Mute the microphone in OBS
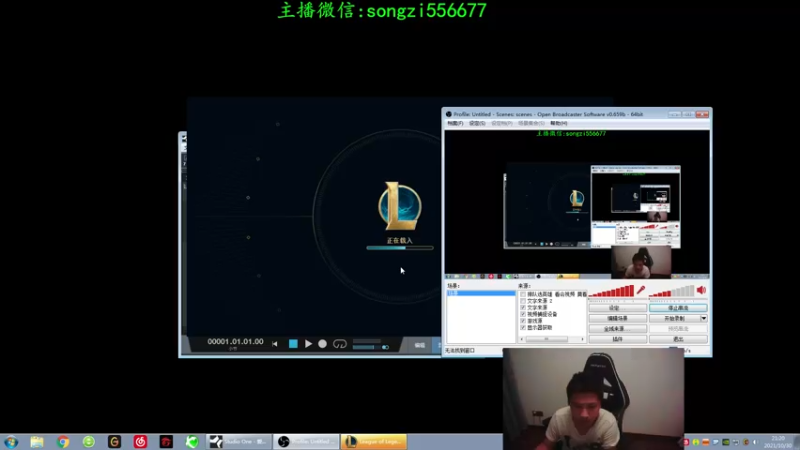The height and width of the screenshot is (450, 800). 641,290
